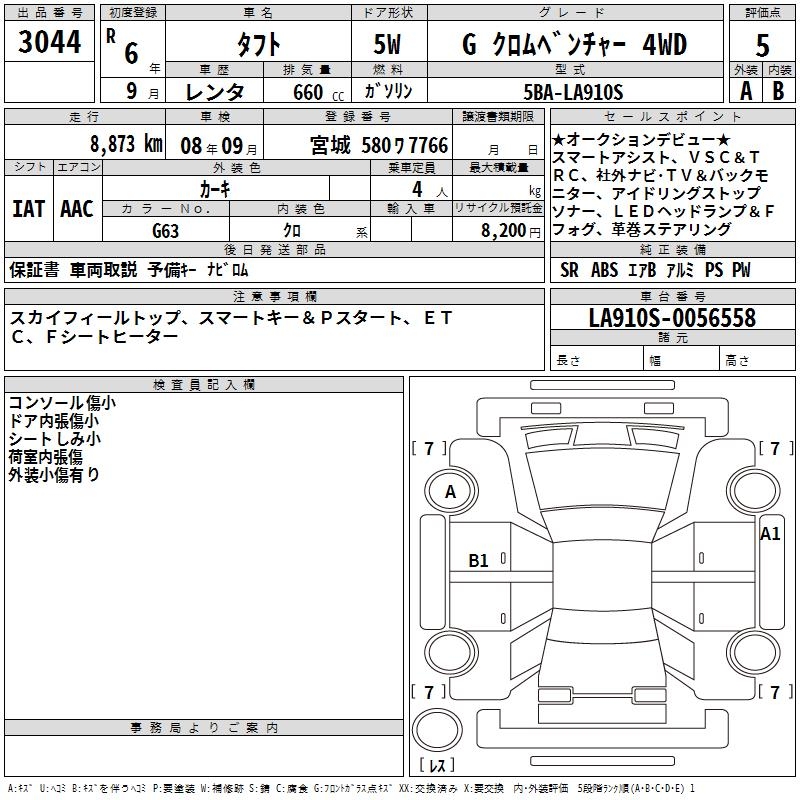
Task: Click the vehicle history value レンタ
Action: (x=215, y=92)
